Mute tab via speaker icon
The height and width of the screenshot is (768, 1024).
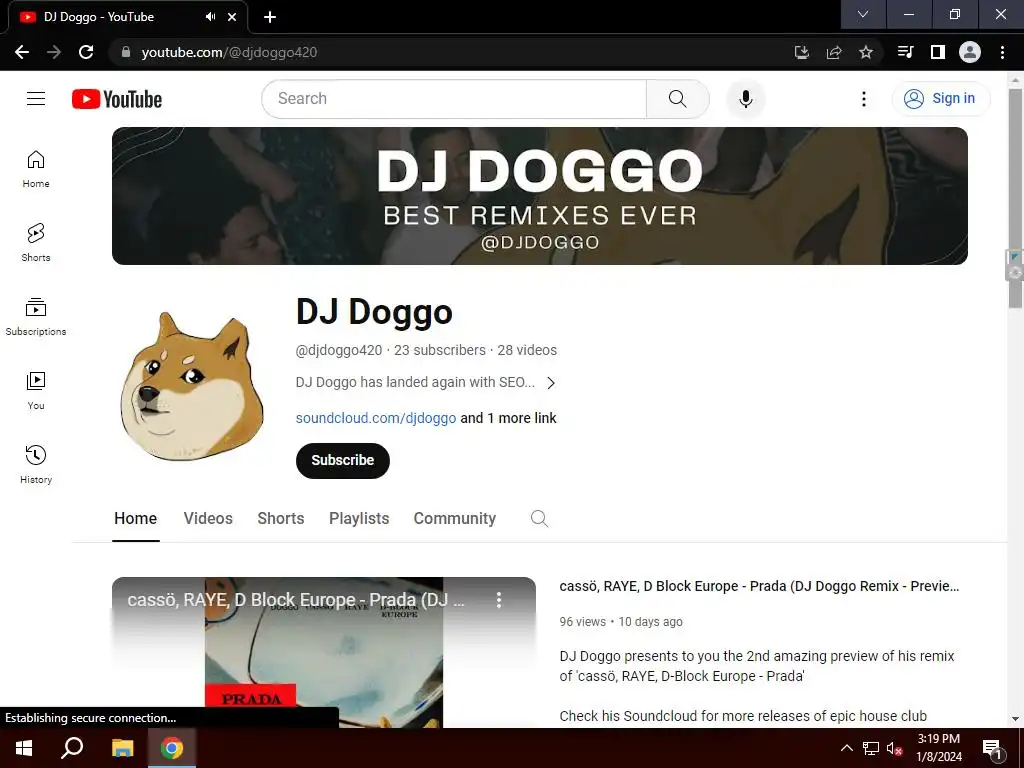pos(210,17)
